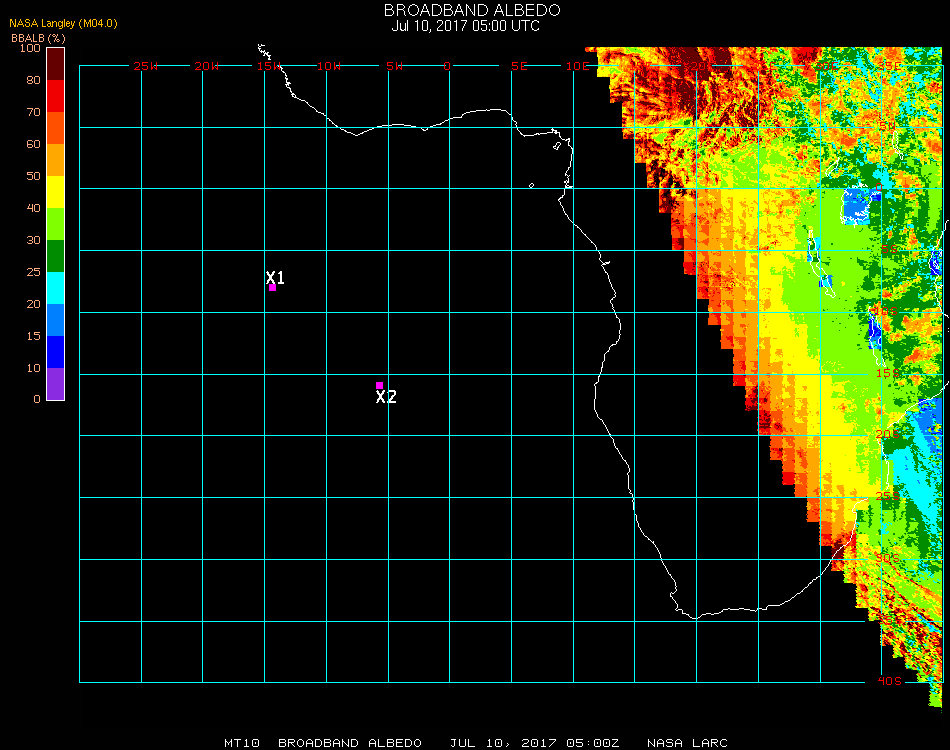The image size is (950, 750).
Task: Click the 5W longitude label
Action: 393,66
